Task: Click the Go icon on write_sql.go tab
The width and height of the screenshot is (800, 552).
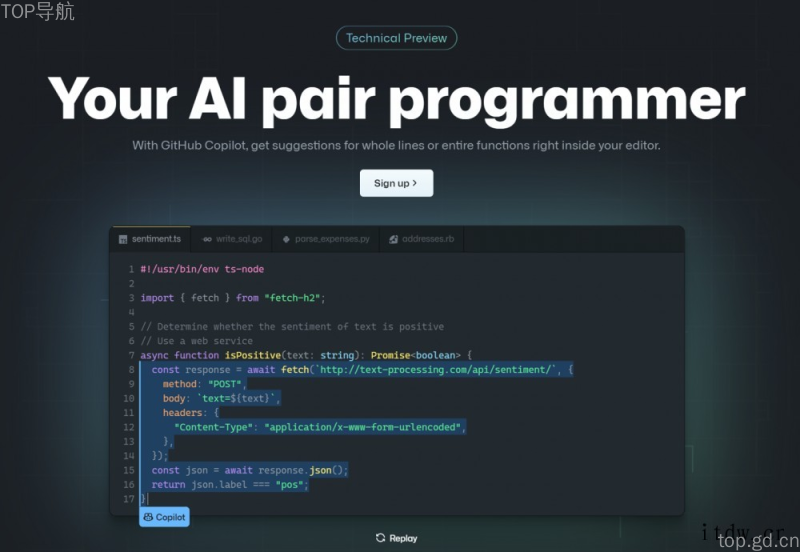Action: pyautogui.click(x=207, y=239)
